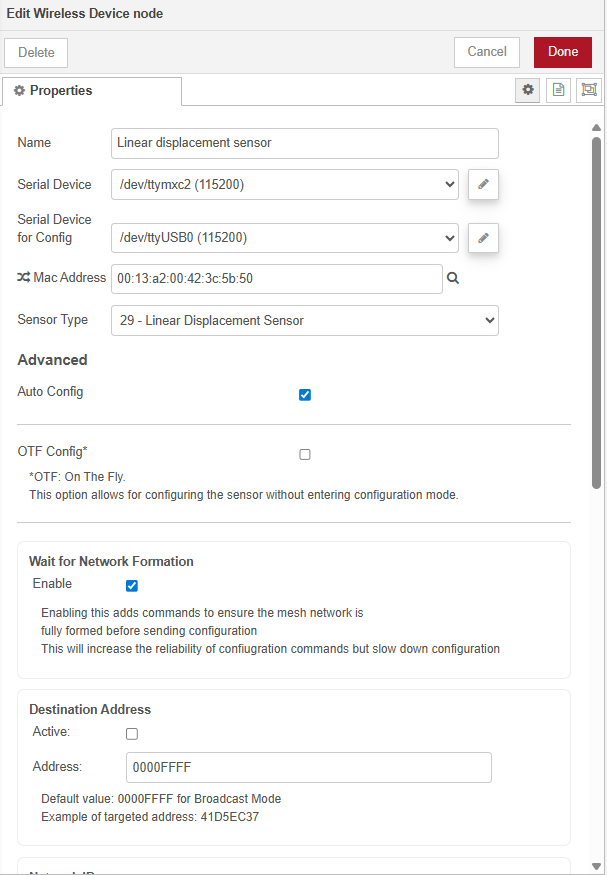
Task: Edit Serial Device for Config pencil icon
Action: click(483, 238)
